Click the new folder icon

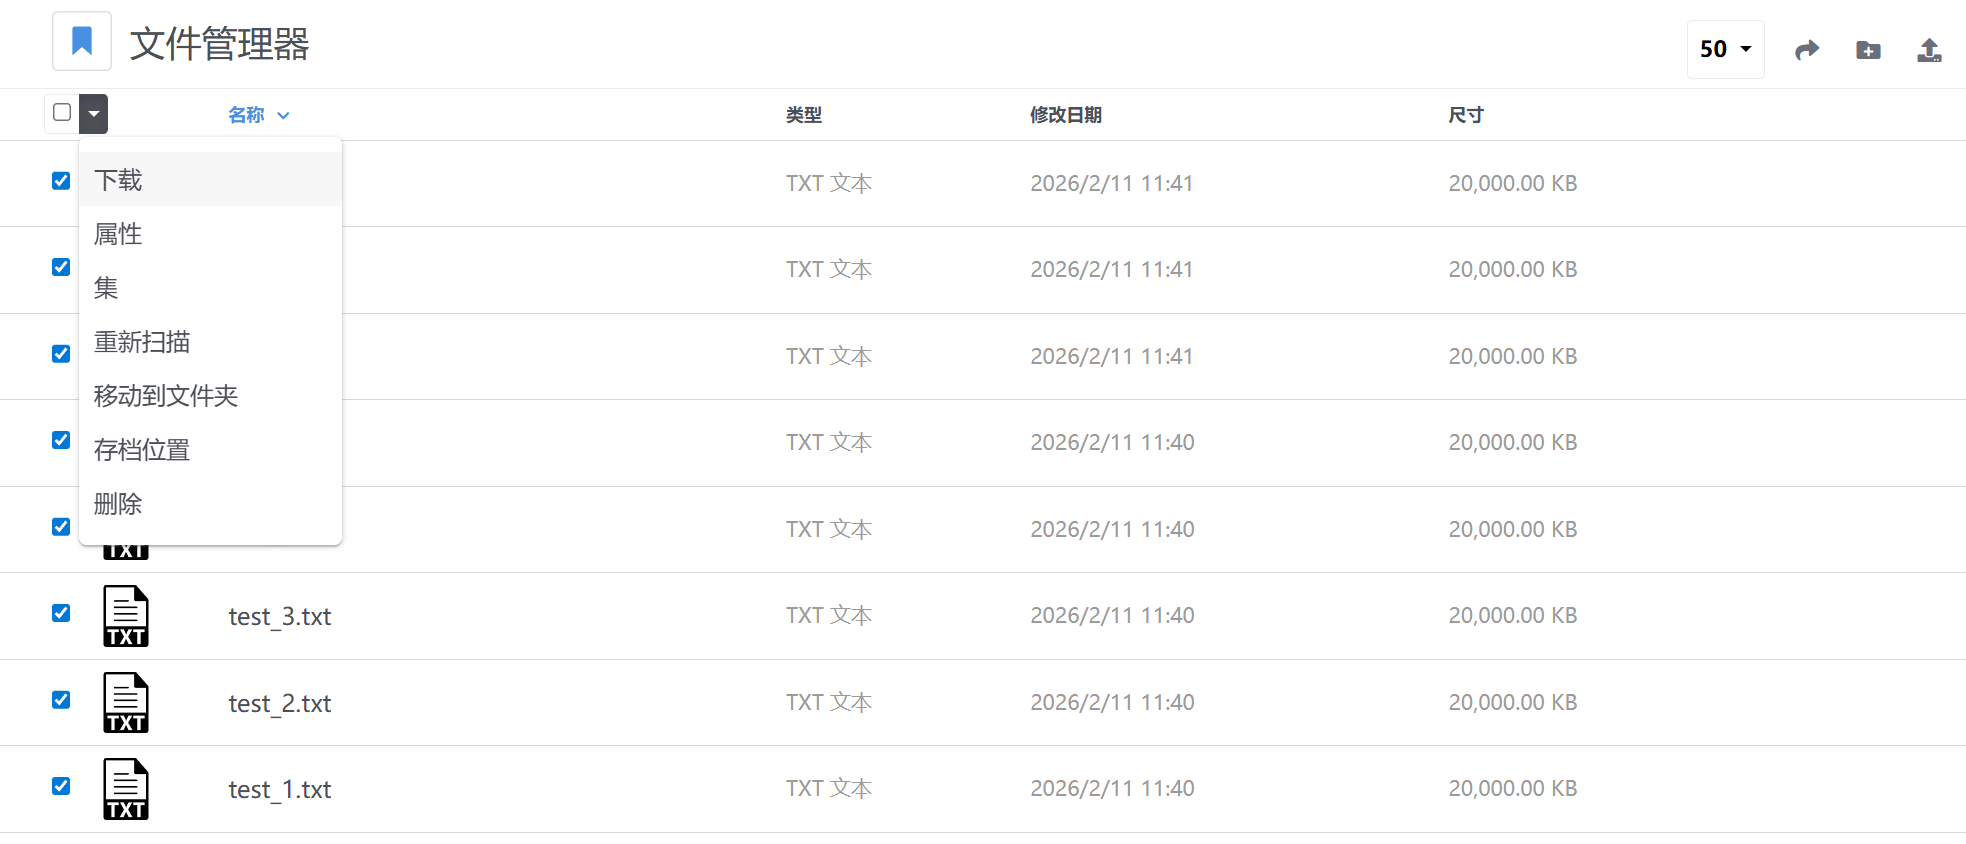[x=1868, y=50]
